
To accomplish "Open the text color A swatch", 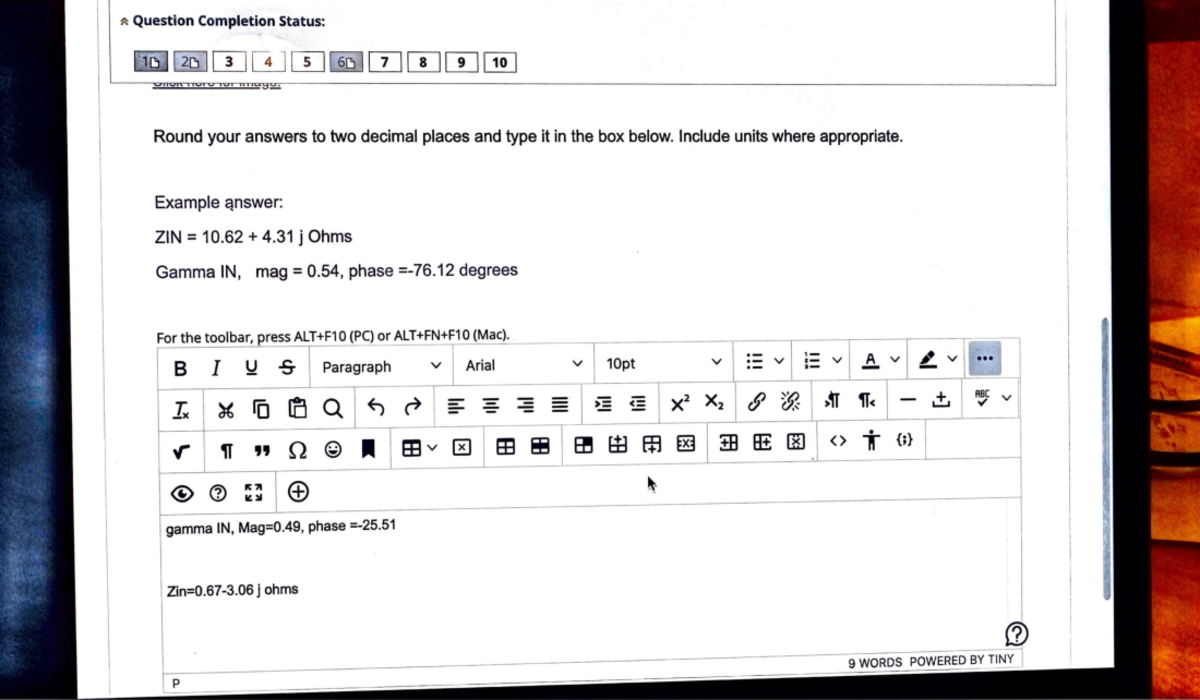I will [870, 359].
